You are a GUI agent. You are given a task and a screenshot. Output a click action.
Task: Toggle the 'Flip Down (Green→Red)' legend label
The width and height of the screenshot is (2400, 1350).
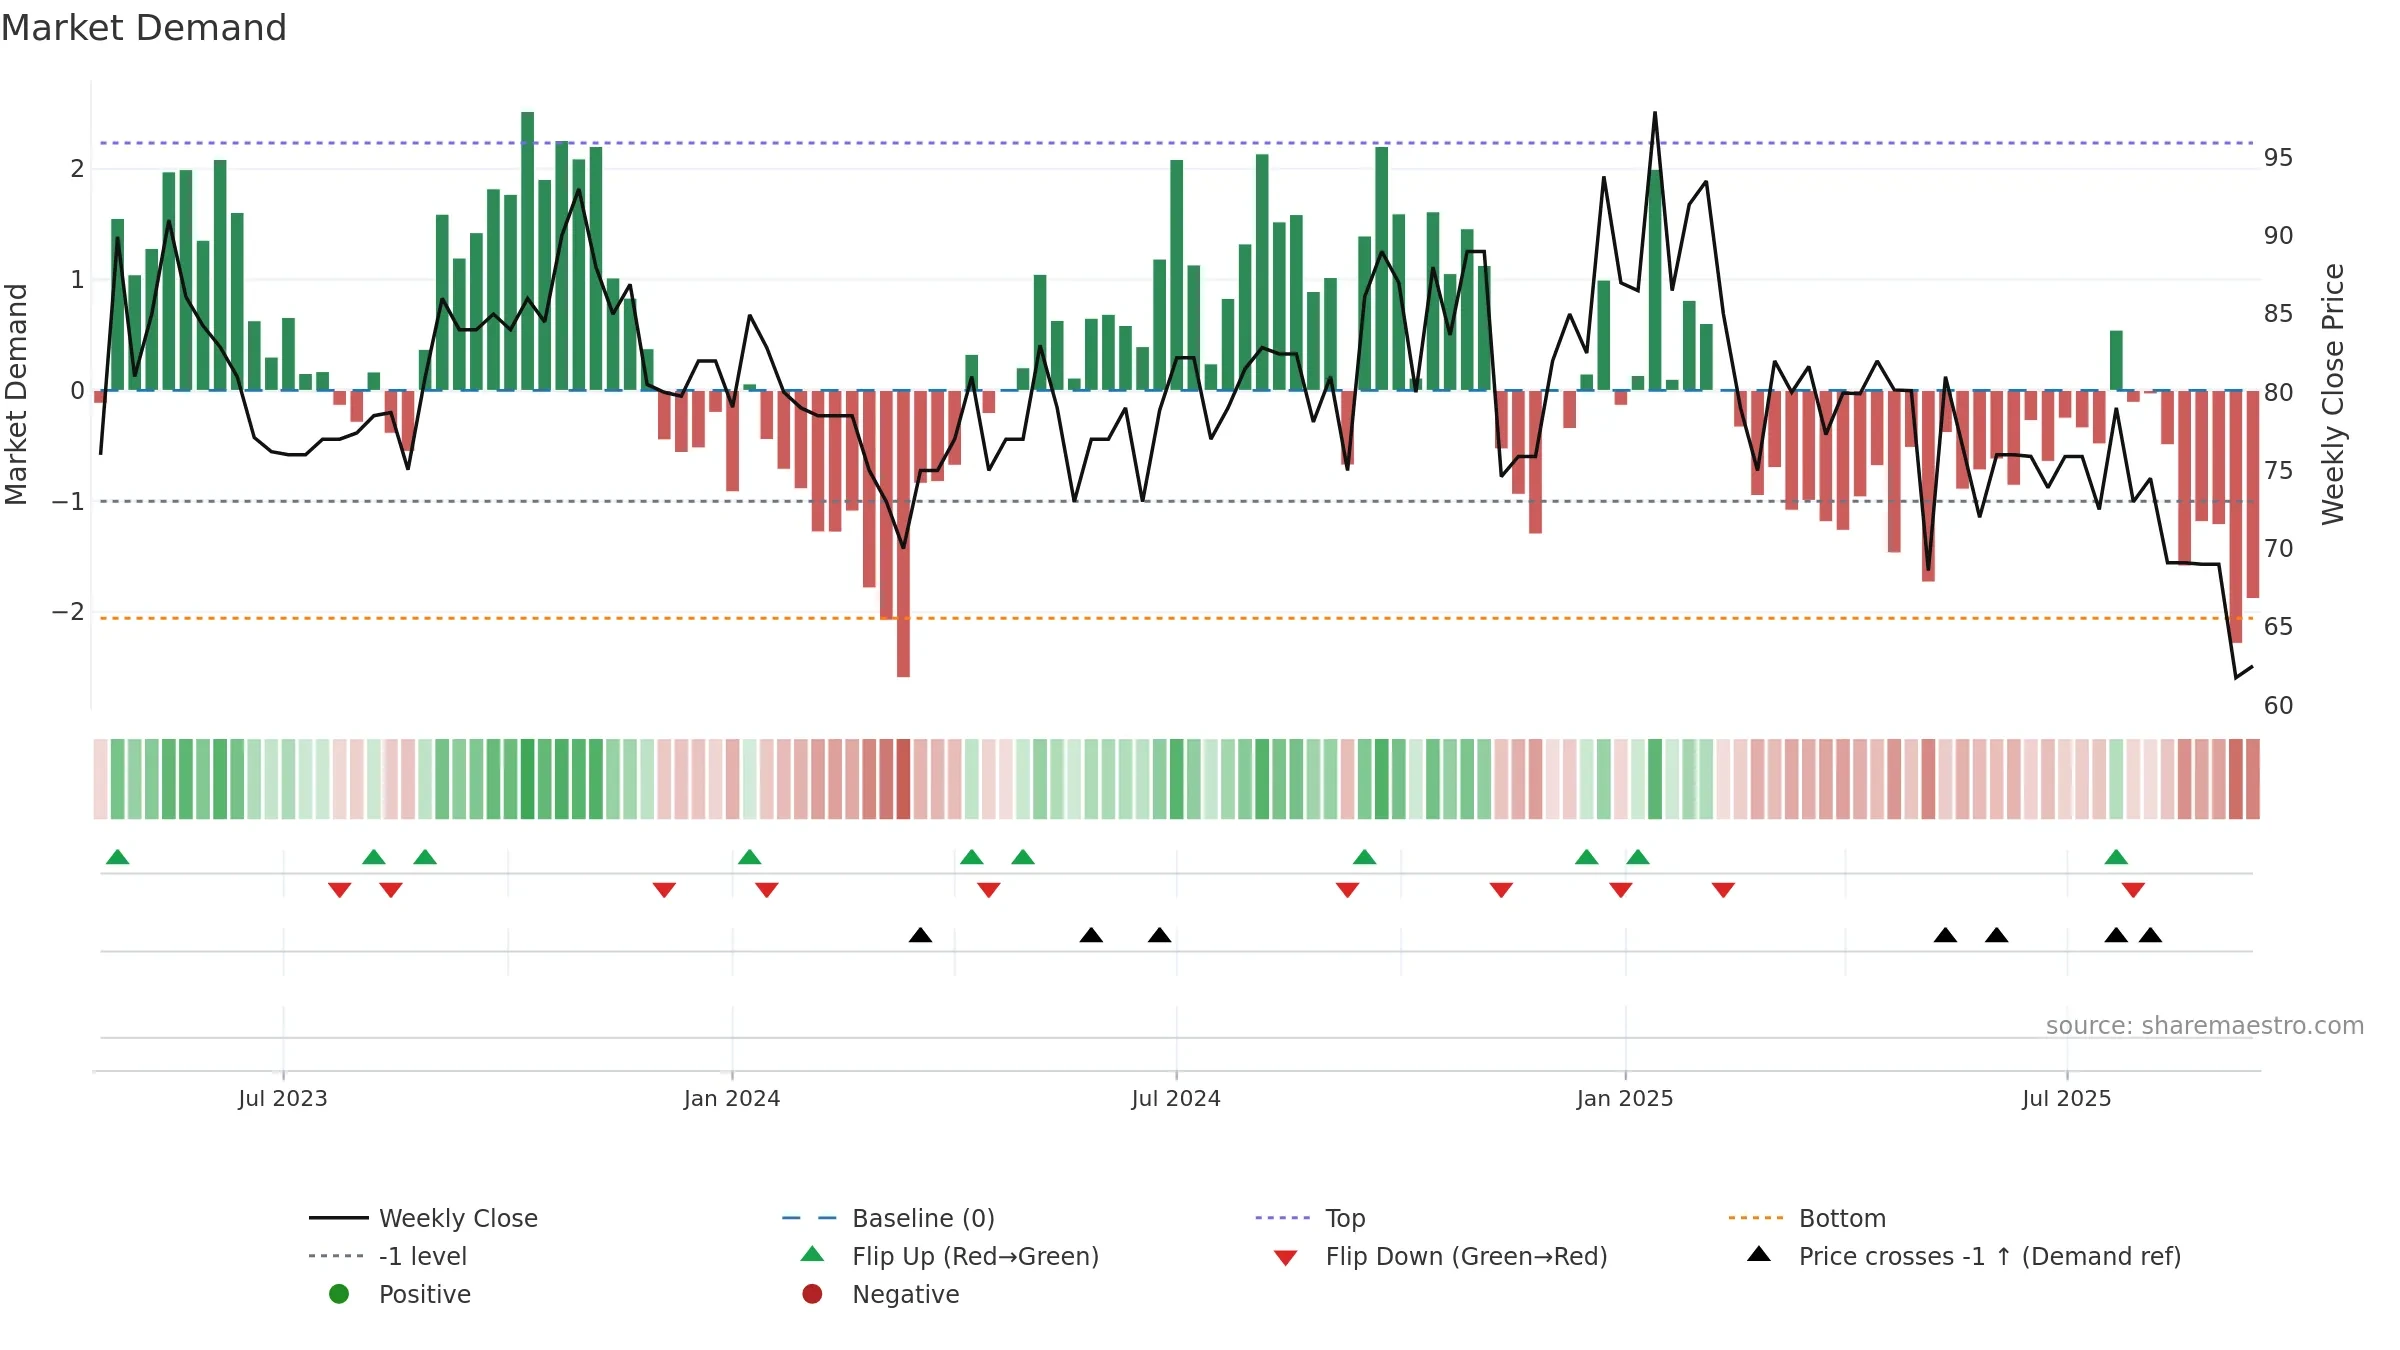click(1466, 1256)
